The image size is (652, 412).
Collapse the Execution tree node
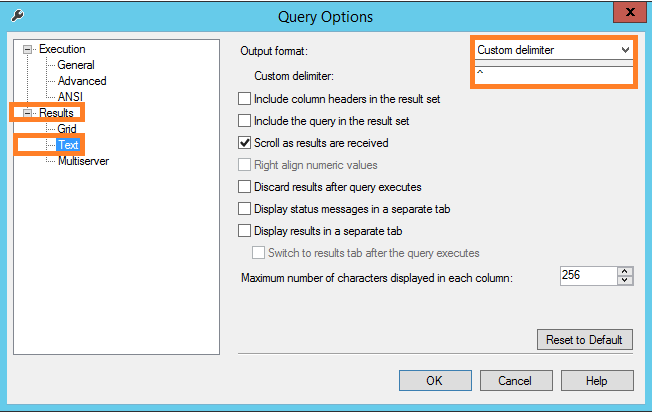[x=28, y=49]
